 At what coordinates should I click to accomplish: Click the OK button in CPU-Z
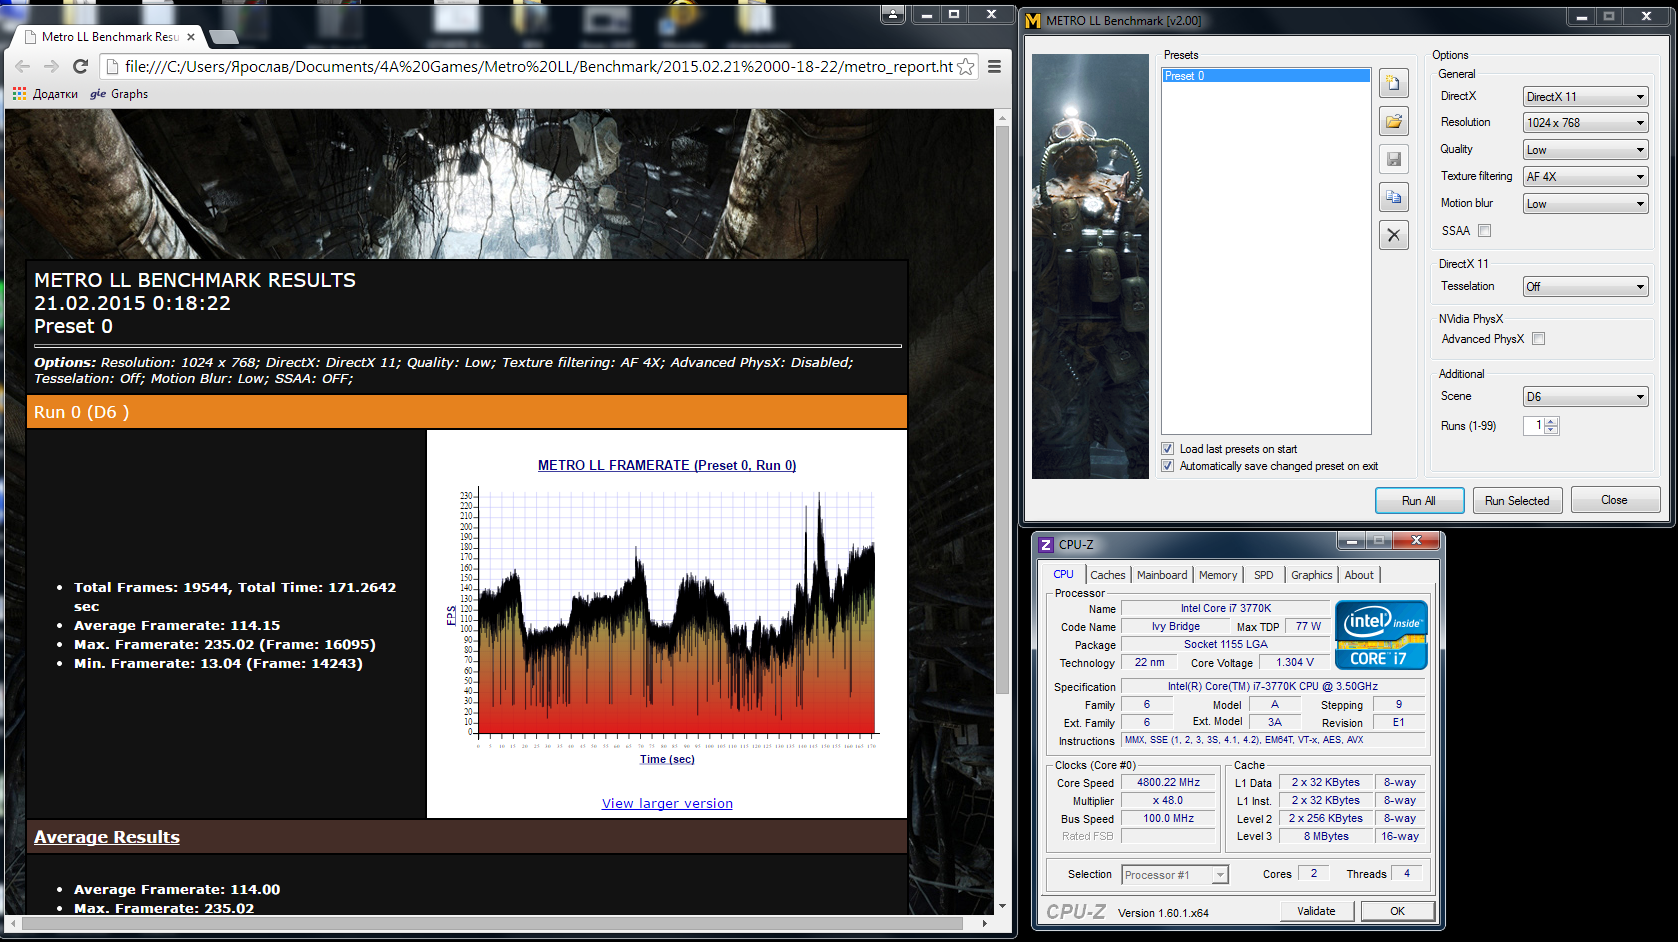click(x=1397, y=911)
